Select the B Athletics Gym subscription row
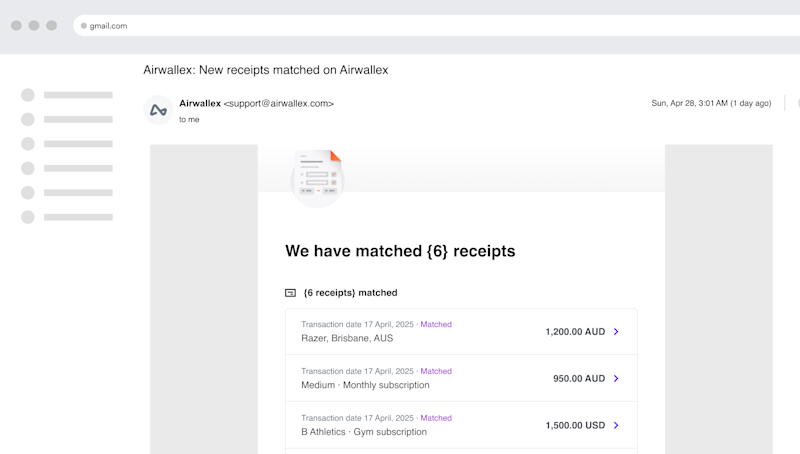Screen dimensions: 800x454 click(461, 425)
